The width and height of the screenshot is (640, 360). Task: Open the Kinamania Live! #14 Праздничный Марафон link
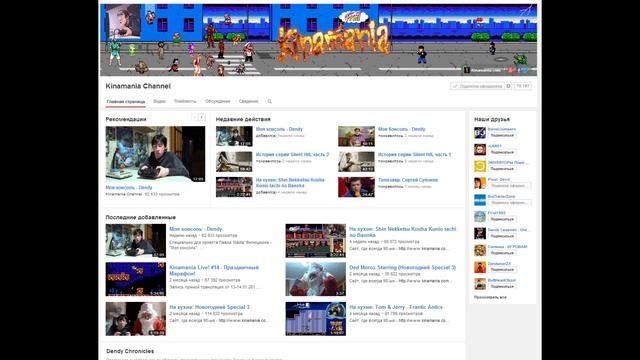pos(214,271)
